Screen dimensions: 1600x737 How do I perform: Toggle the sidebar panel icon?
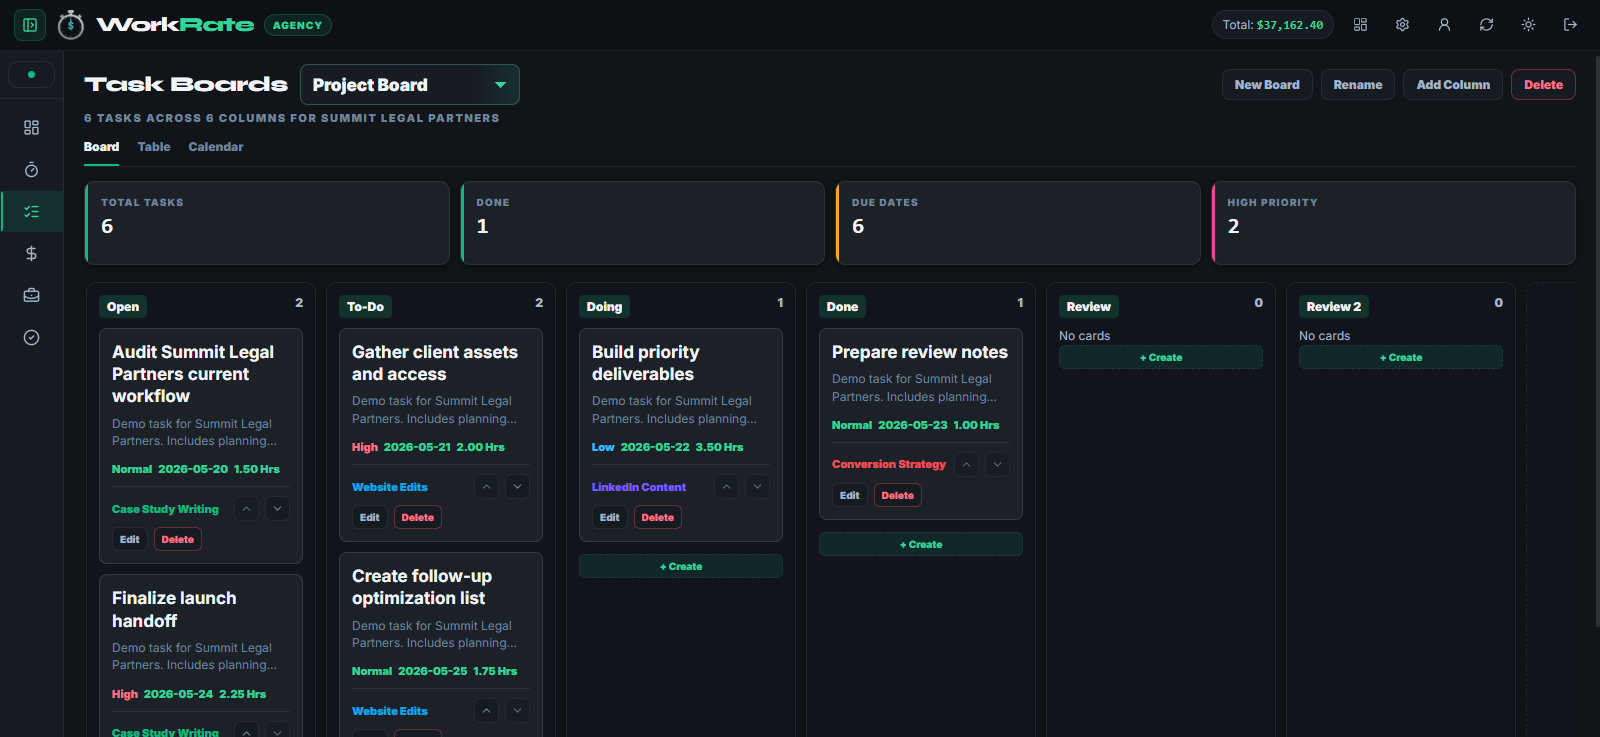[x=30, y=25]
